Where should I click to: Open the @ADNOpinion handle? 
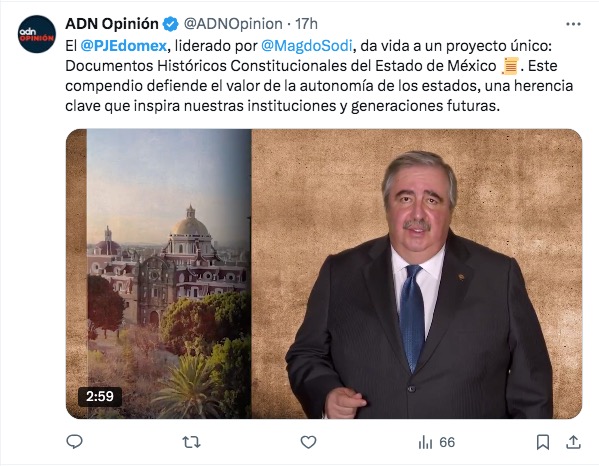[x=233, y=24]
